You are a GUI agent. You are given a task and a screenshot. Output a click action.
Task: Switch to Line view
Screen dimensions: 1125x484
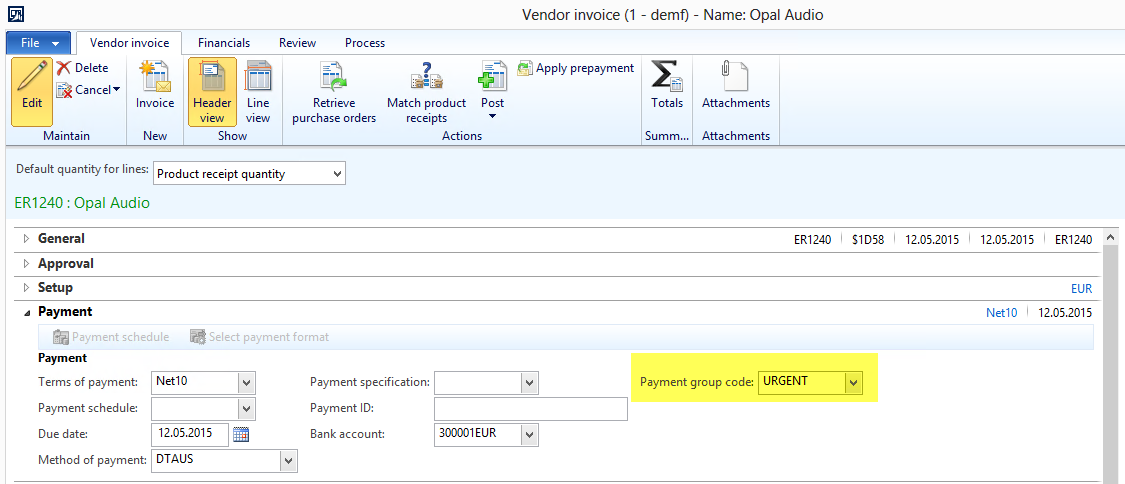[x=258, y=80]
